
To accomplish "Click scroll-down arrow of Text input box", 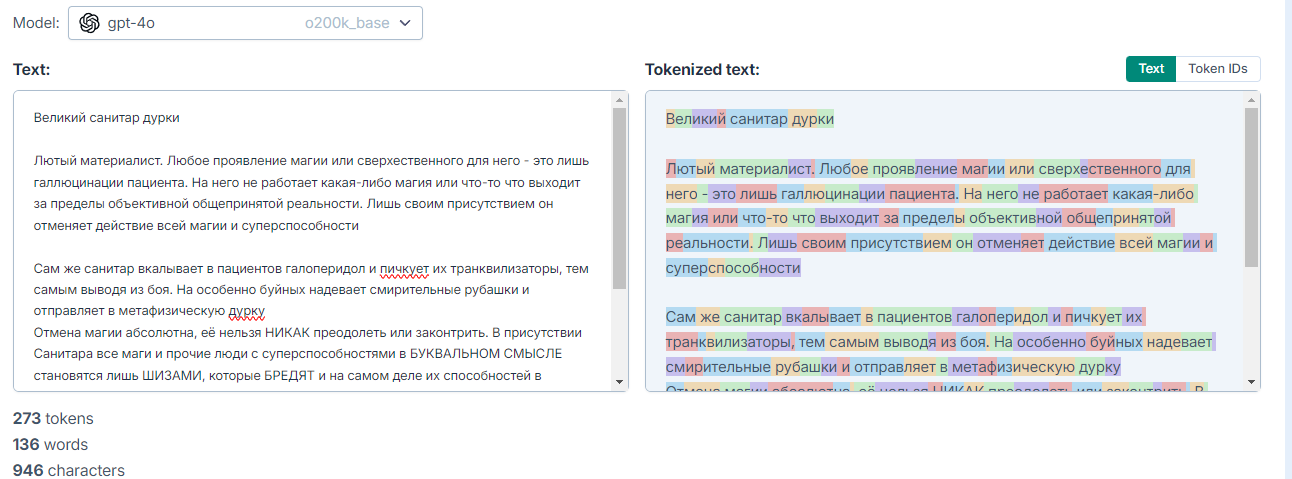I will coord(619,382).
